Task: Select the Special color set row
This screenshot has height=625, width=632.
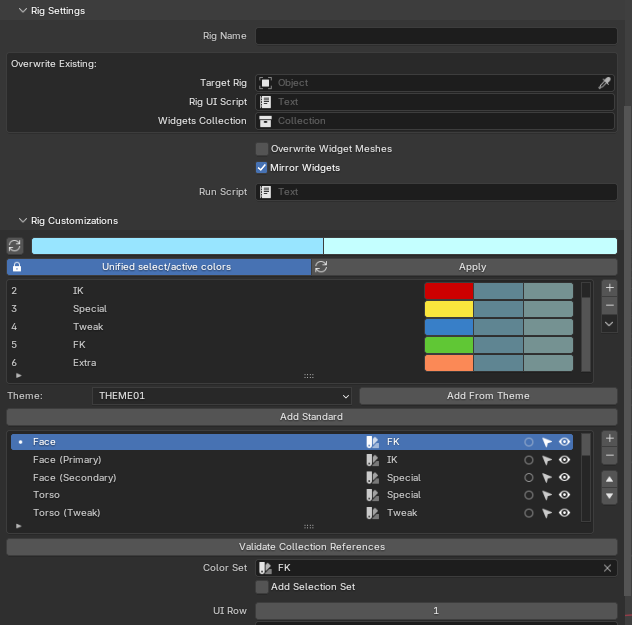Action: pyautogui.click(x=216, y=309)
